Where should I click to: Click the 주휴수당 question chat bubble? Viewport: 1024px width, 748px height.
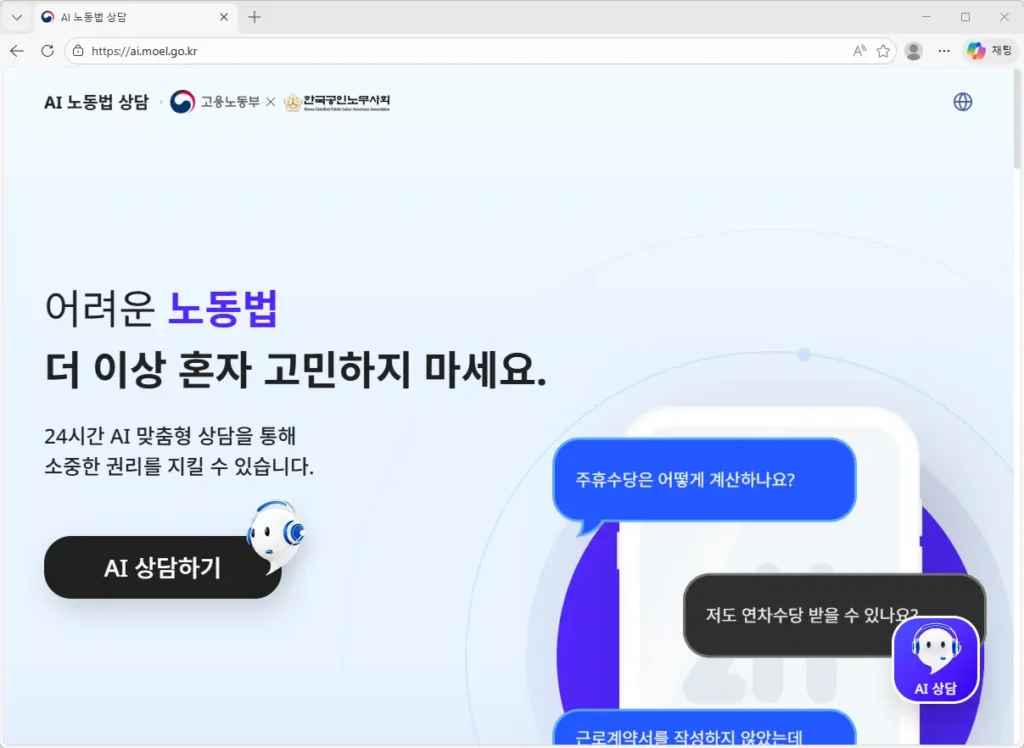[x=704, y=480]
